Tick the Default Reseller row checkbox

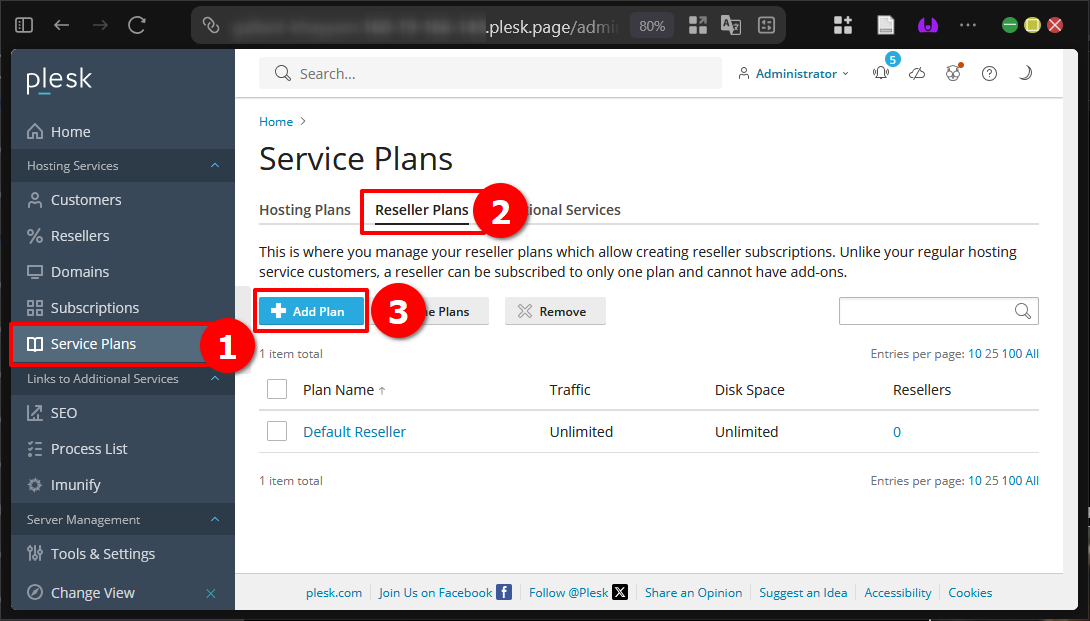[x=277, y=431]
